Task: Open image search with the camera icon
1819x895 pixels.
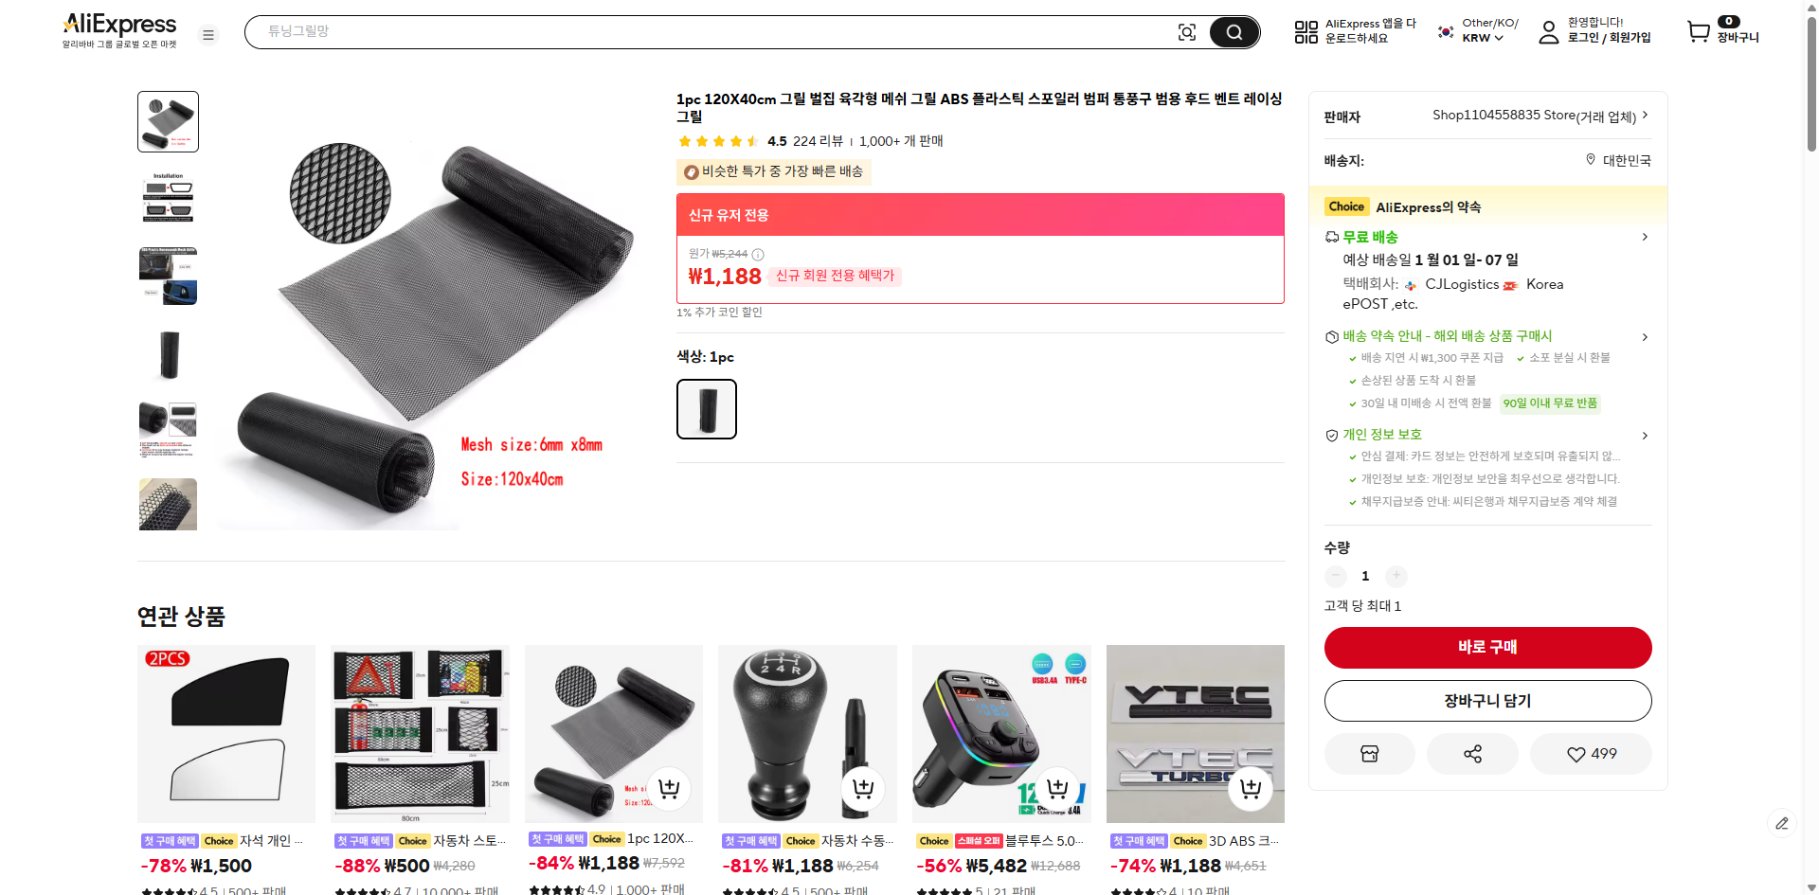Action: [1186, 31]
